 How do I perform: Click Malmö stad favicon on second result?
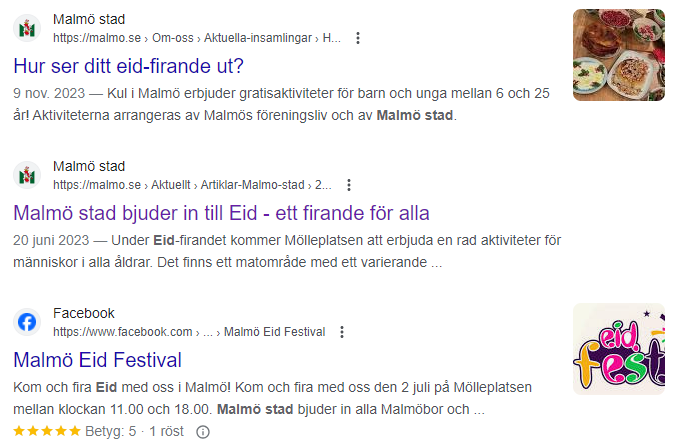click(27, 175)
